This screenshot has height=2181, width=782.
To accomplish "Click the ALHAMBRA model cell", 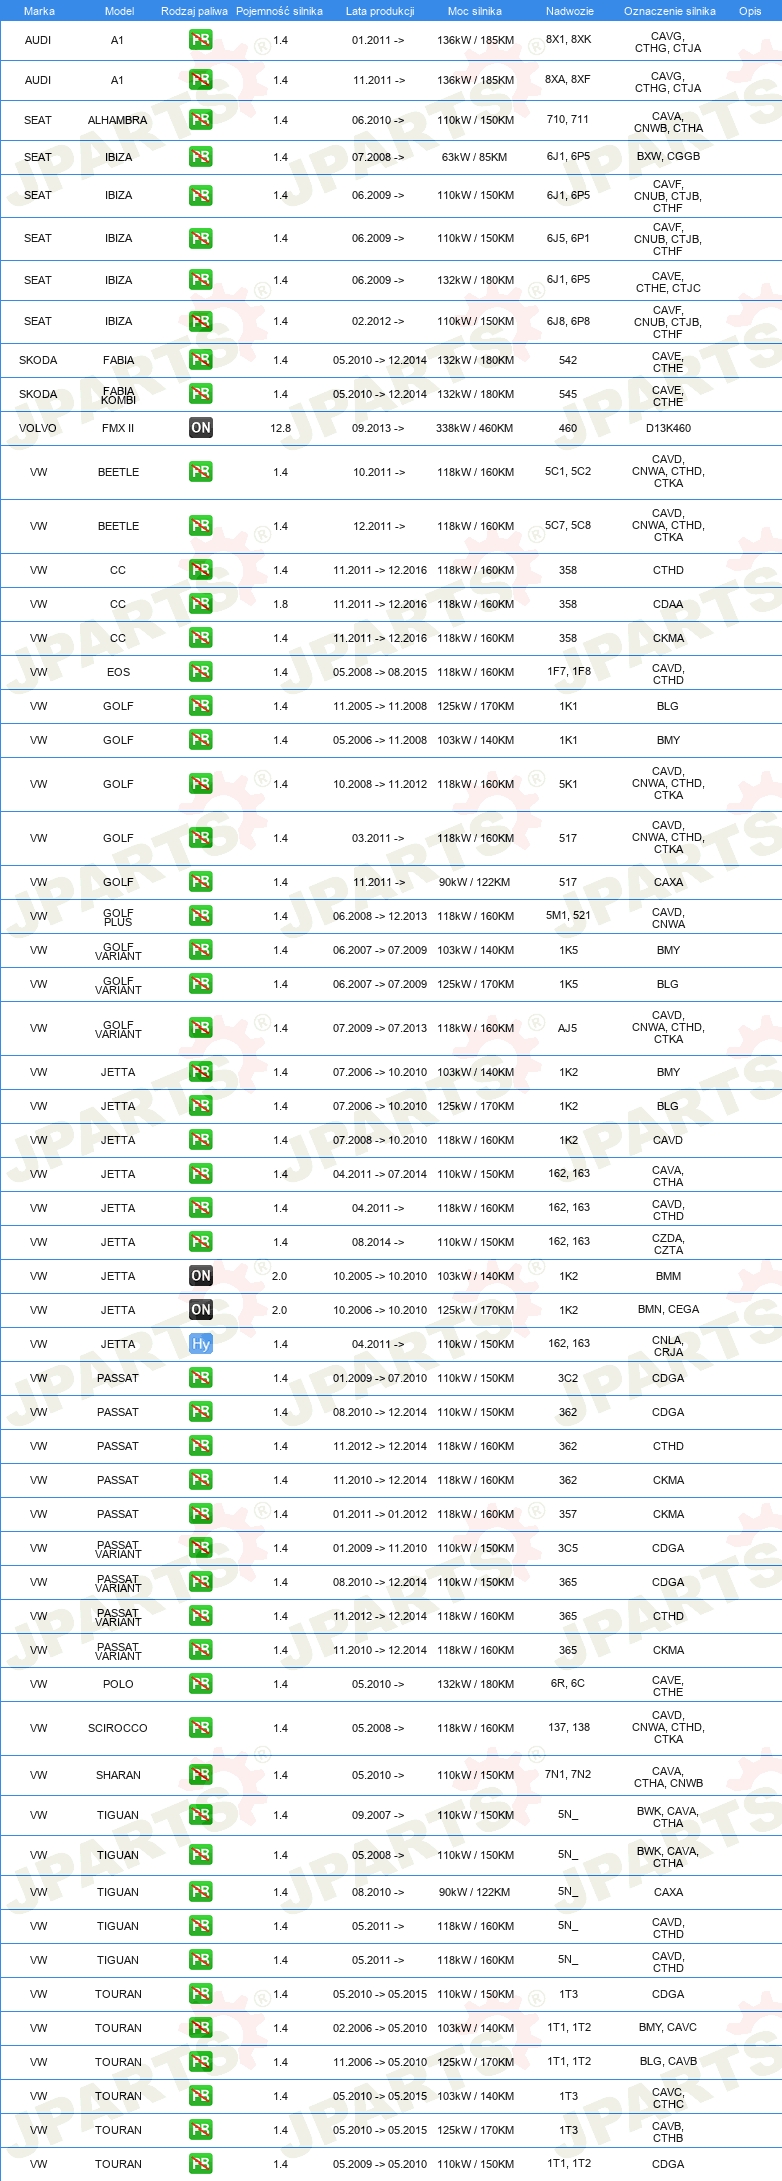I will pos(118,120).
